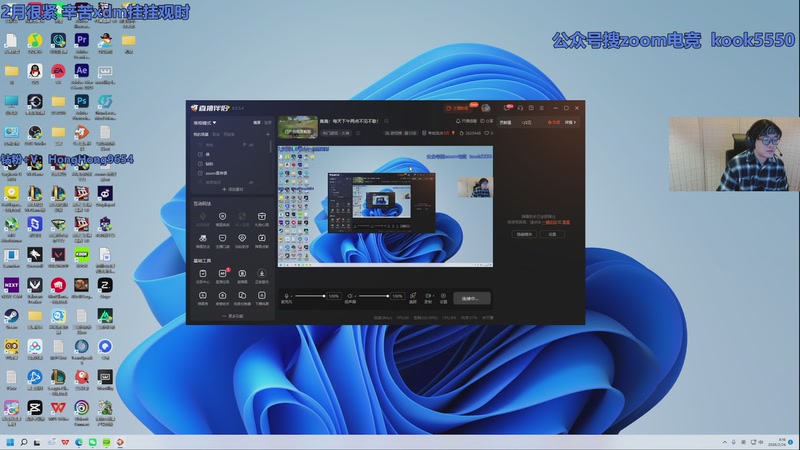The width and height of the screenshot is (800, 450).
Task: Expand the 常规模式 mode dropdown
Action: [206, 122]
